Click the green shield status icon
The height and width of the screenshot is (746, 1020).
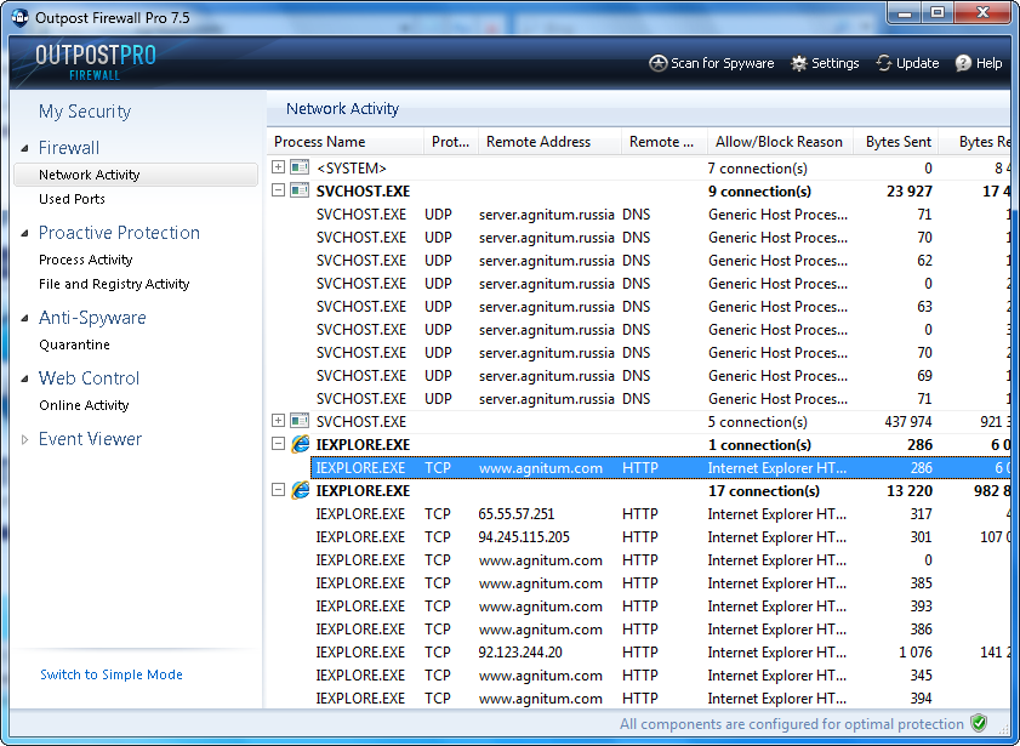point(978,723)
